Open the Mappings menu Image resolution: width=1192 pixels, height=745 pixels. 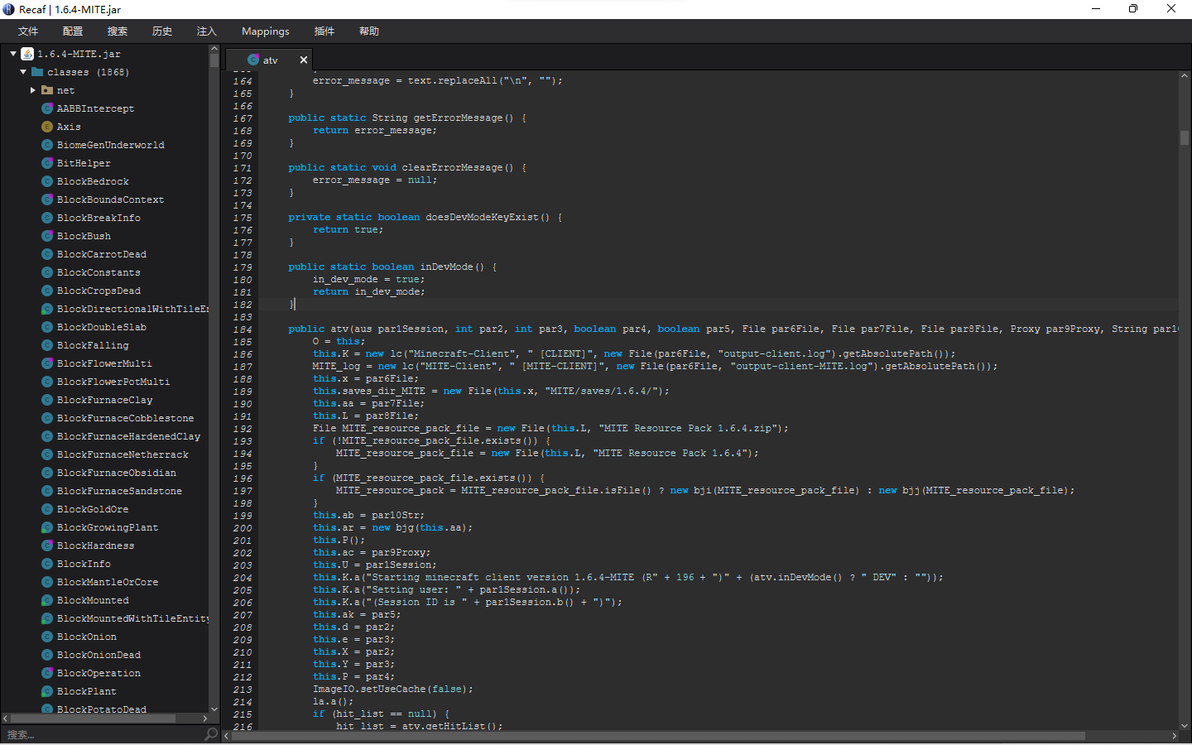click(265, 31)
